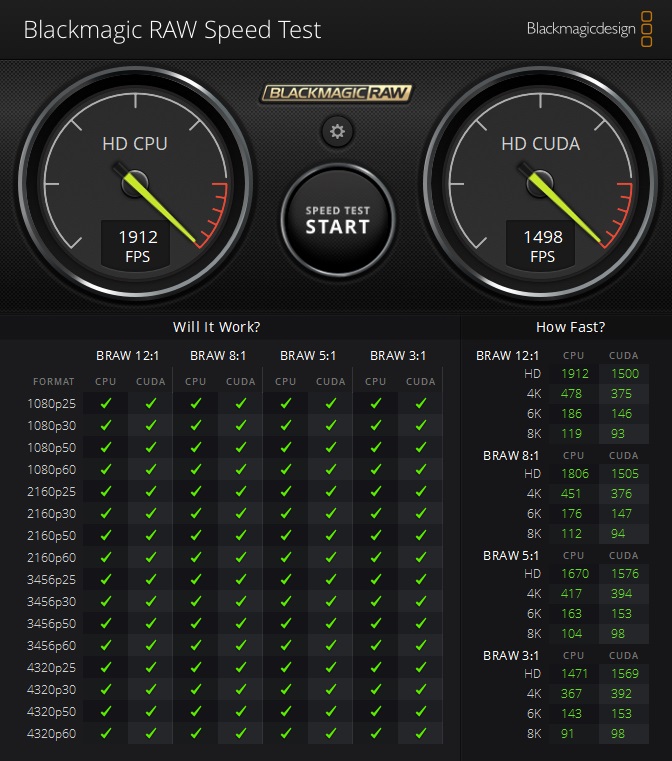Viewport: 672px width, 761px height.
Task: Click the 4320p60 format row label
Action: (51, 733)
